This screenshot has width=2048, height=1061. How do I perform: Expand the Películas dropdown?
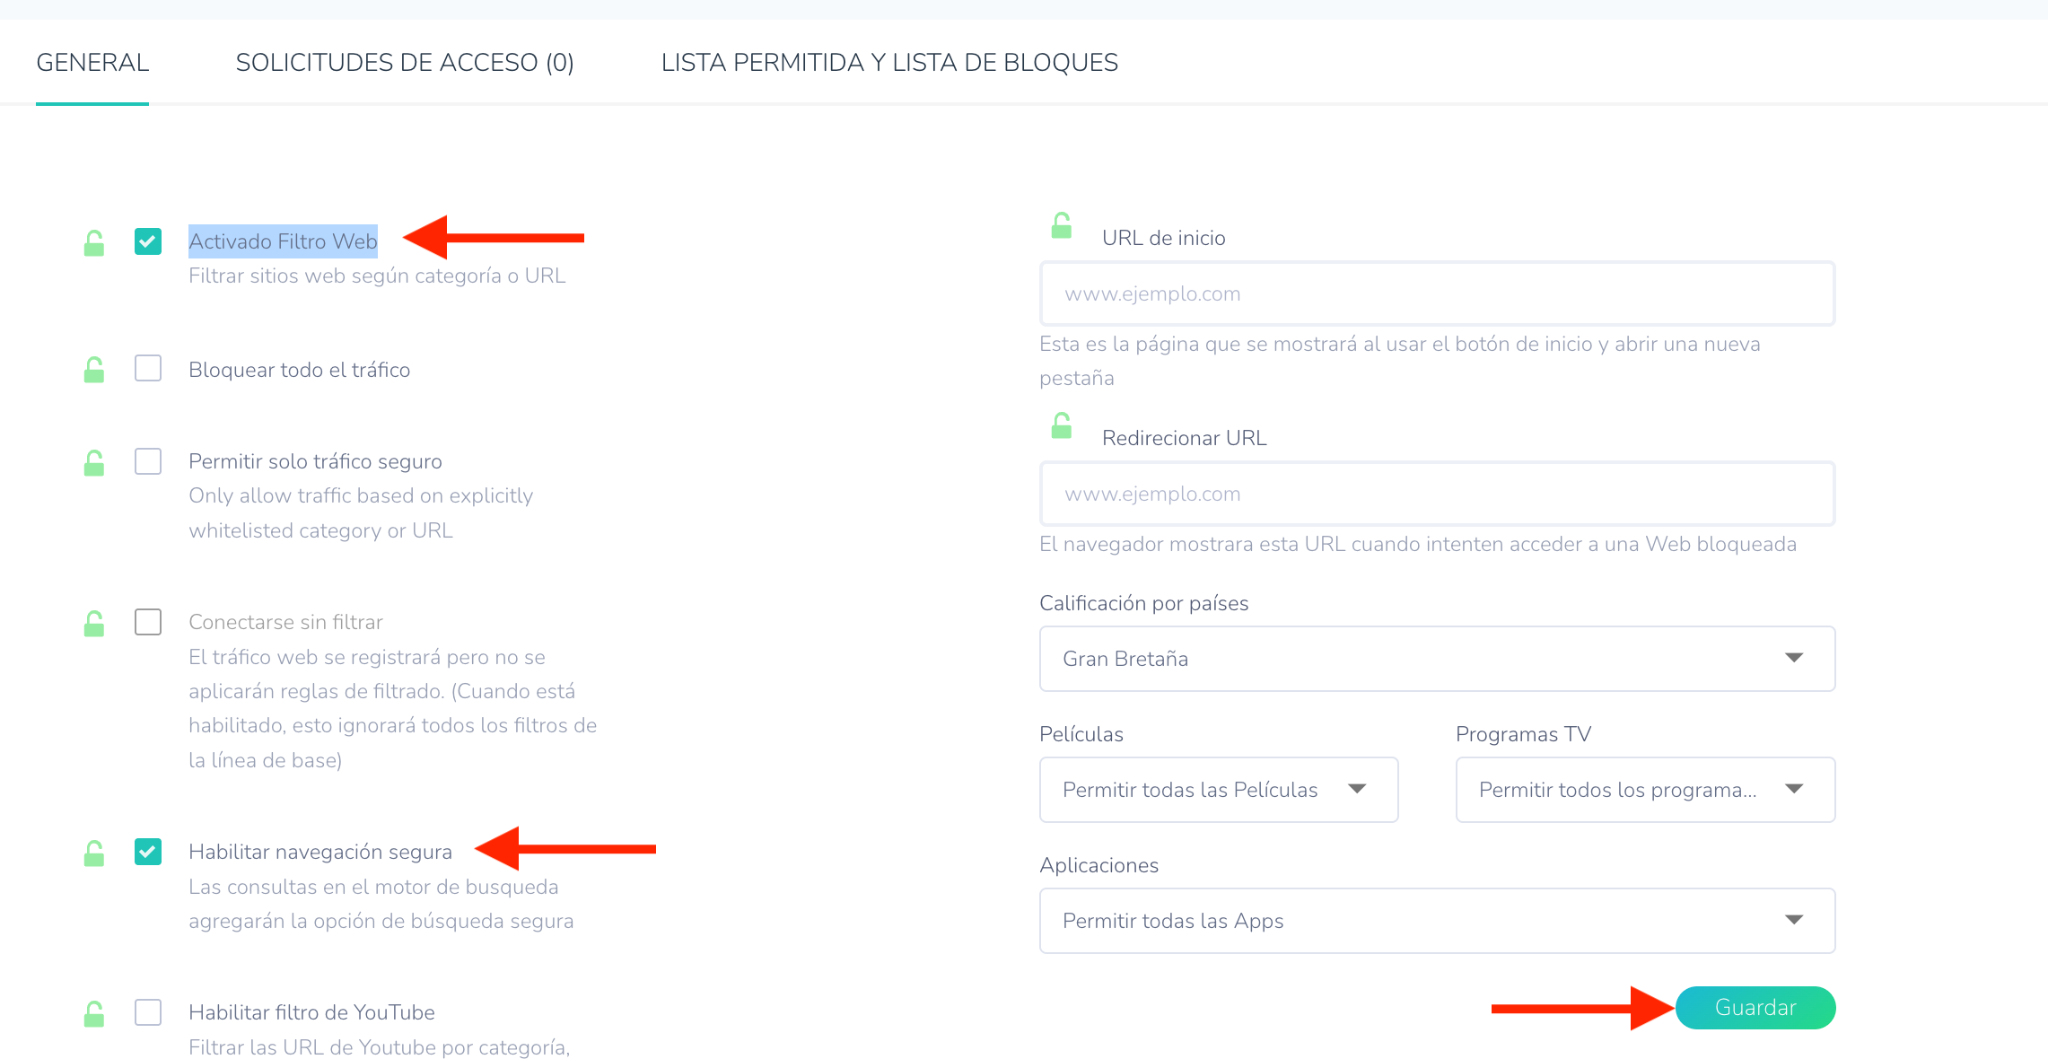(1218, 789)
